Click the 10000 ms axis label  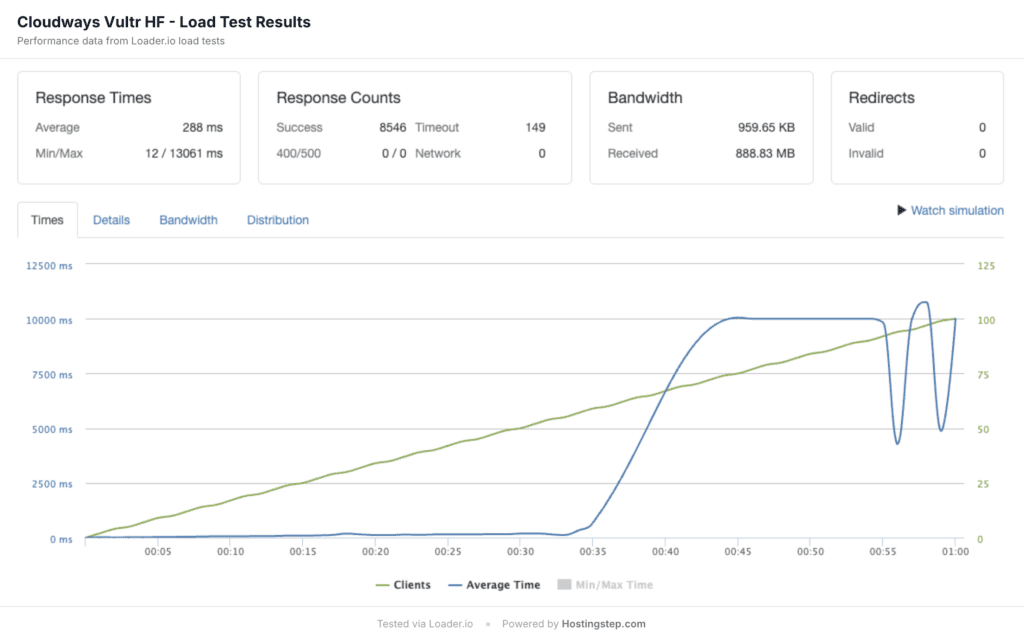(49, 320)
